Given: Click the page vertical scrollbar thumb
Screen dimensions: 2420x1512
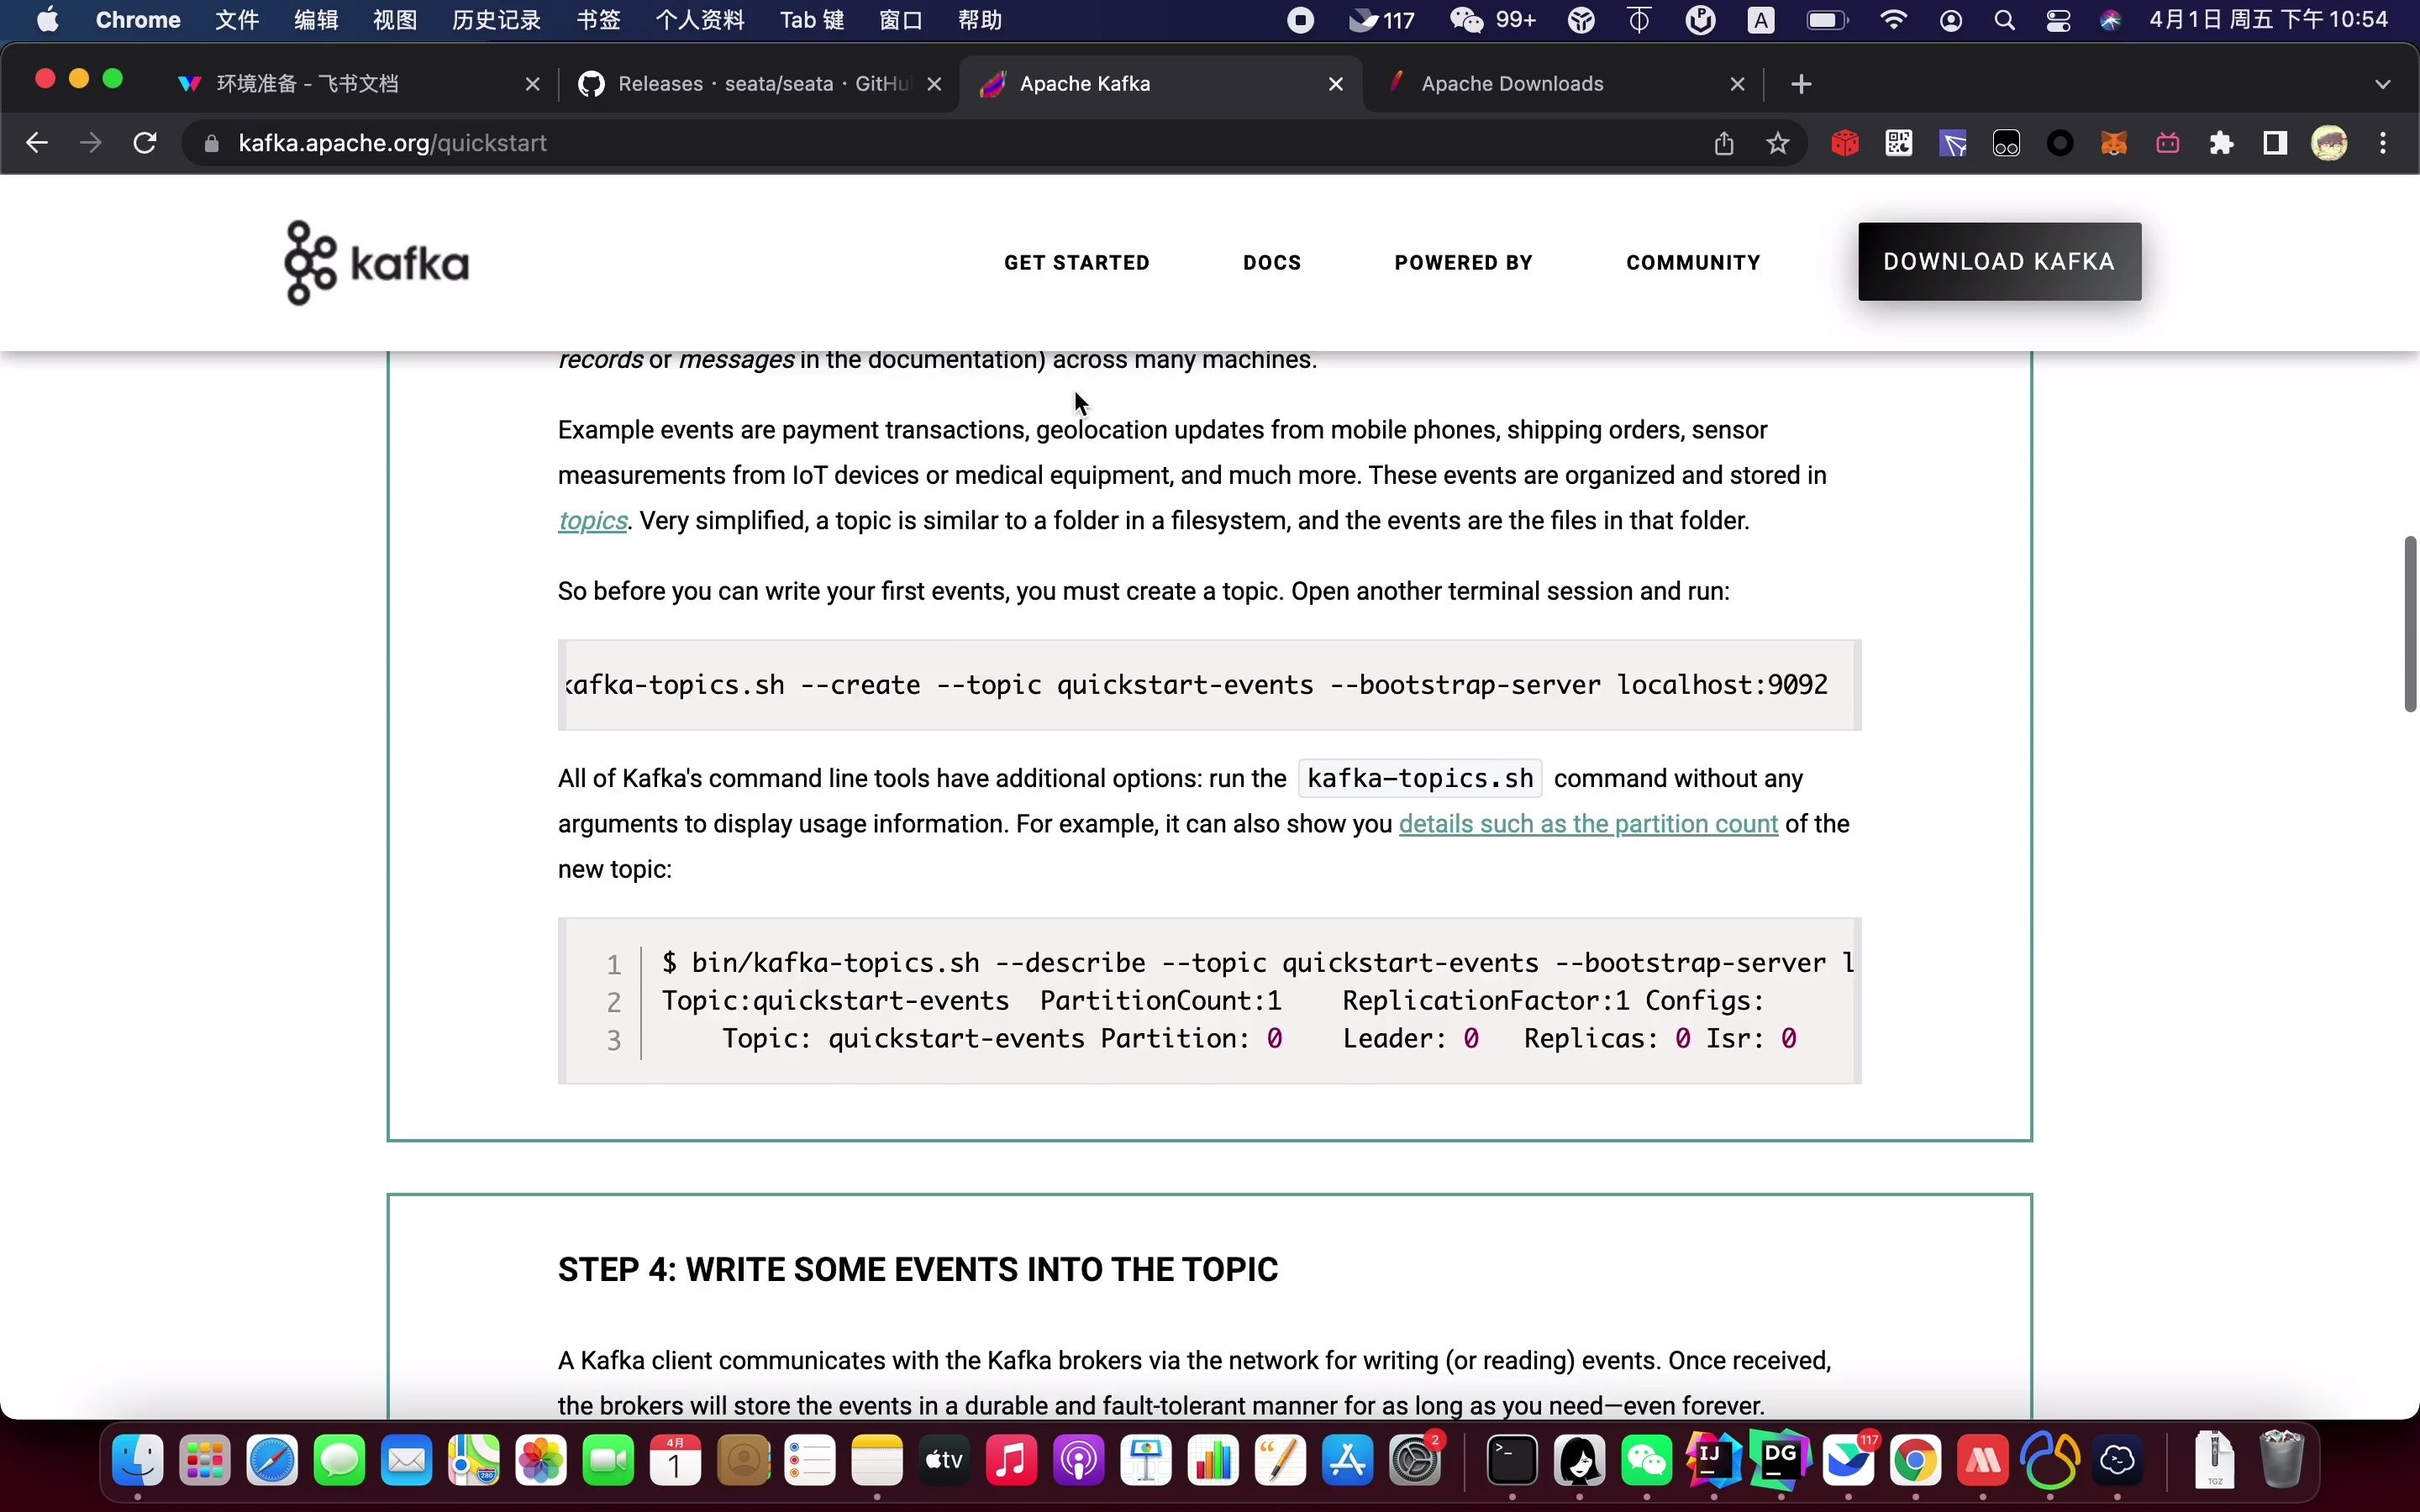Looking at the screenshot, I should point(2410,623).
